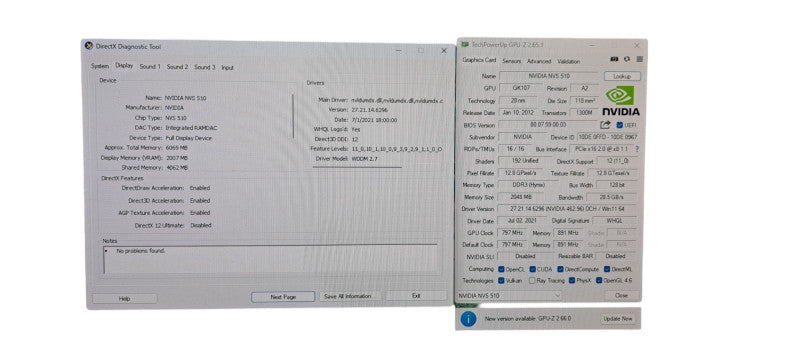Open the Sensors tab in GPU-Z
The image size is (800, 360).
pos(512,61)
